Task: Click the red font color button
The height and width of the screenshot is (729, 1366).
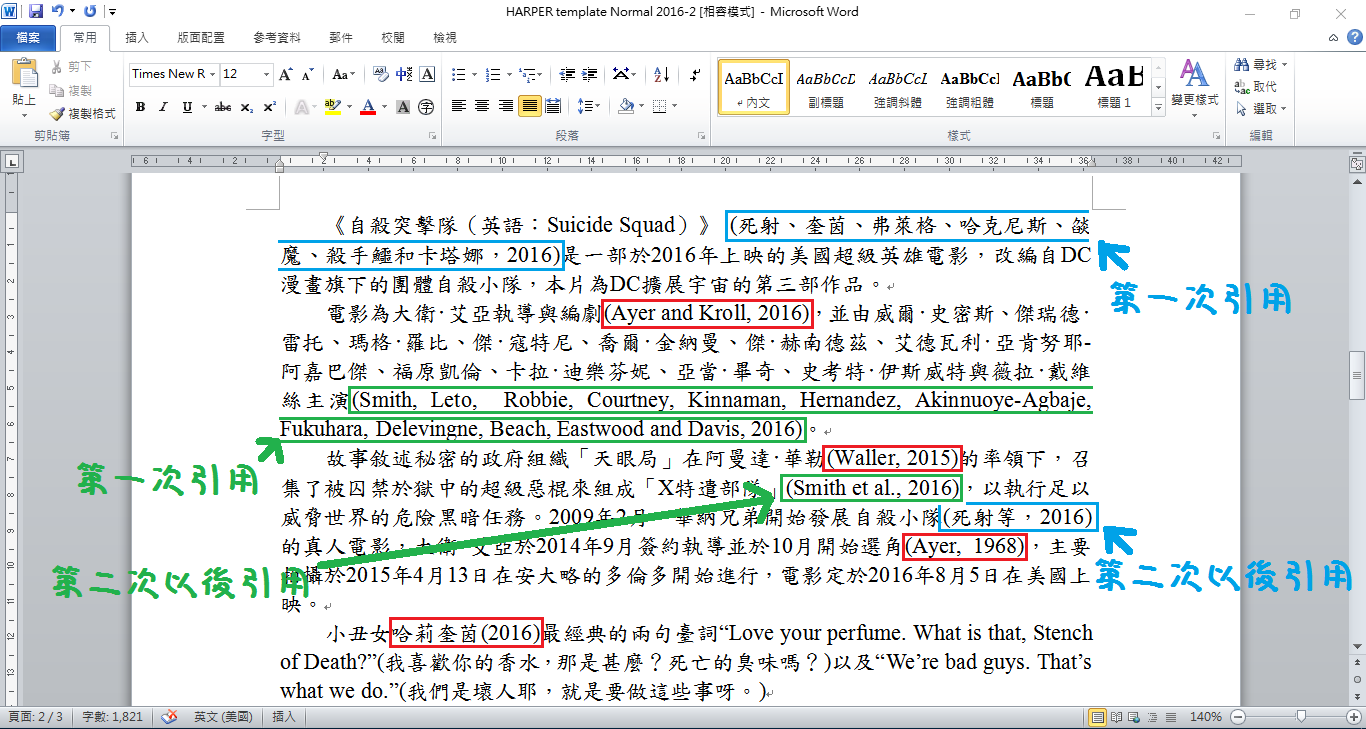Action: tap(367, 106)
